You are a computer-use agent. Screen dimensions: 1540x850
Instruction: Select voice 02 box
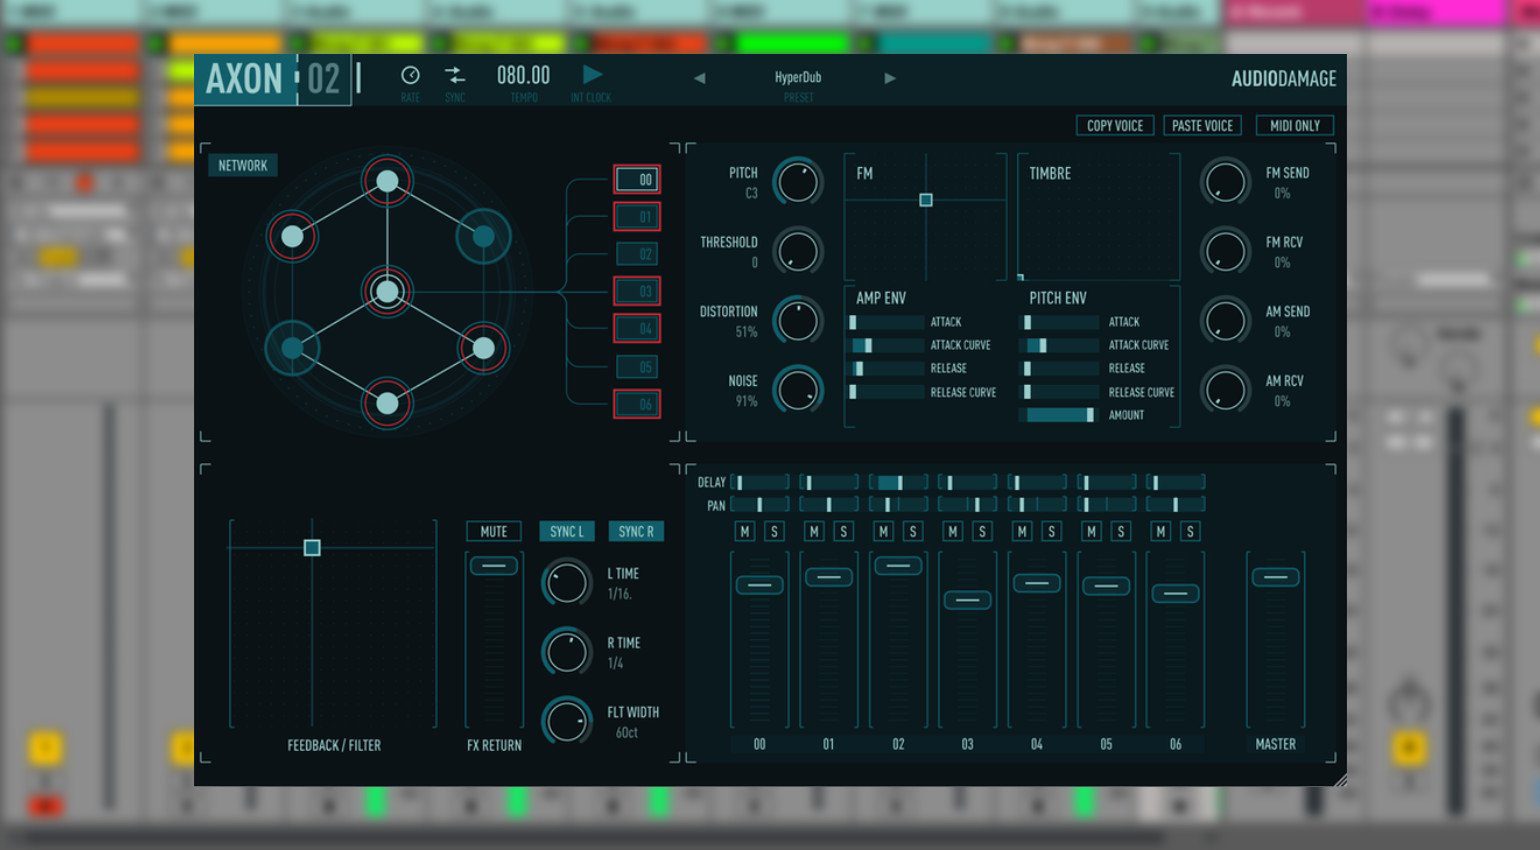pos(637,254)
